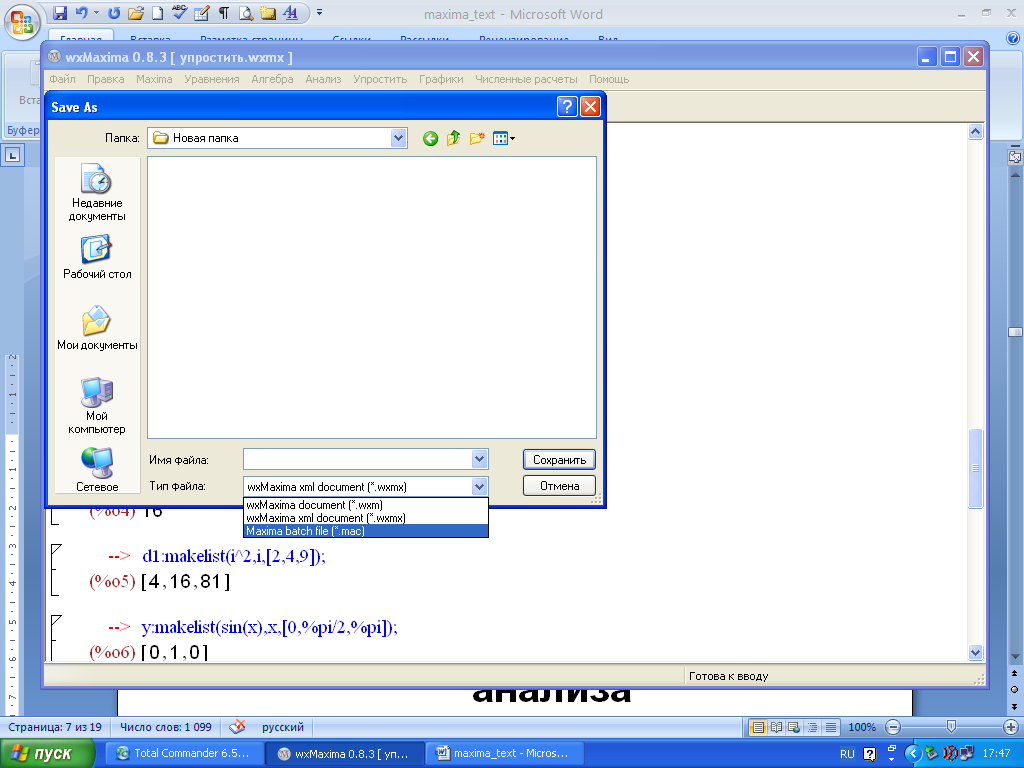Click the Save As dialog help button
Image resolution: width=1024 pixels, height=768 pixels.
click(567, 106)
